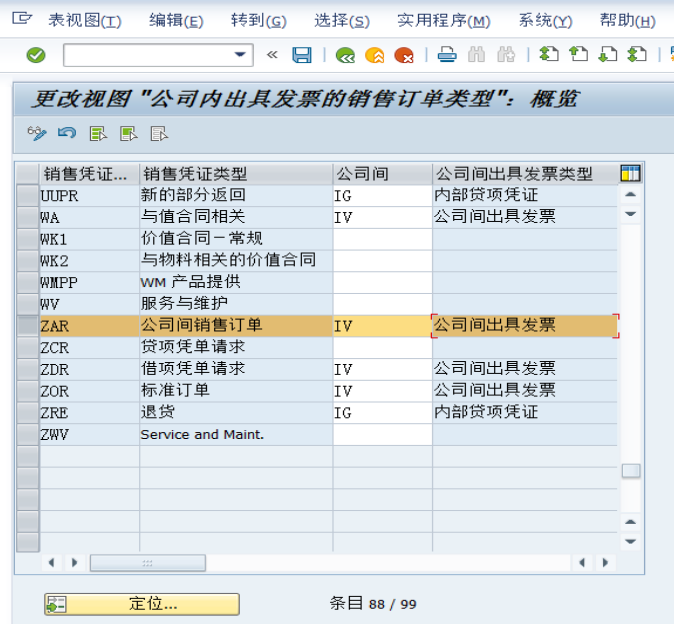
Task: Select the row marker for WMPP
Action: [x=28, y=282]
